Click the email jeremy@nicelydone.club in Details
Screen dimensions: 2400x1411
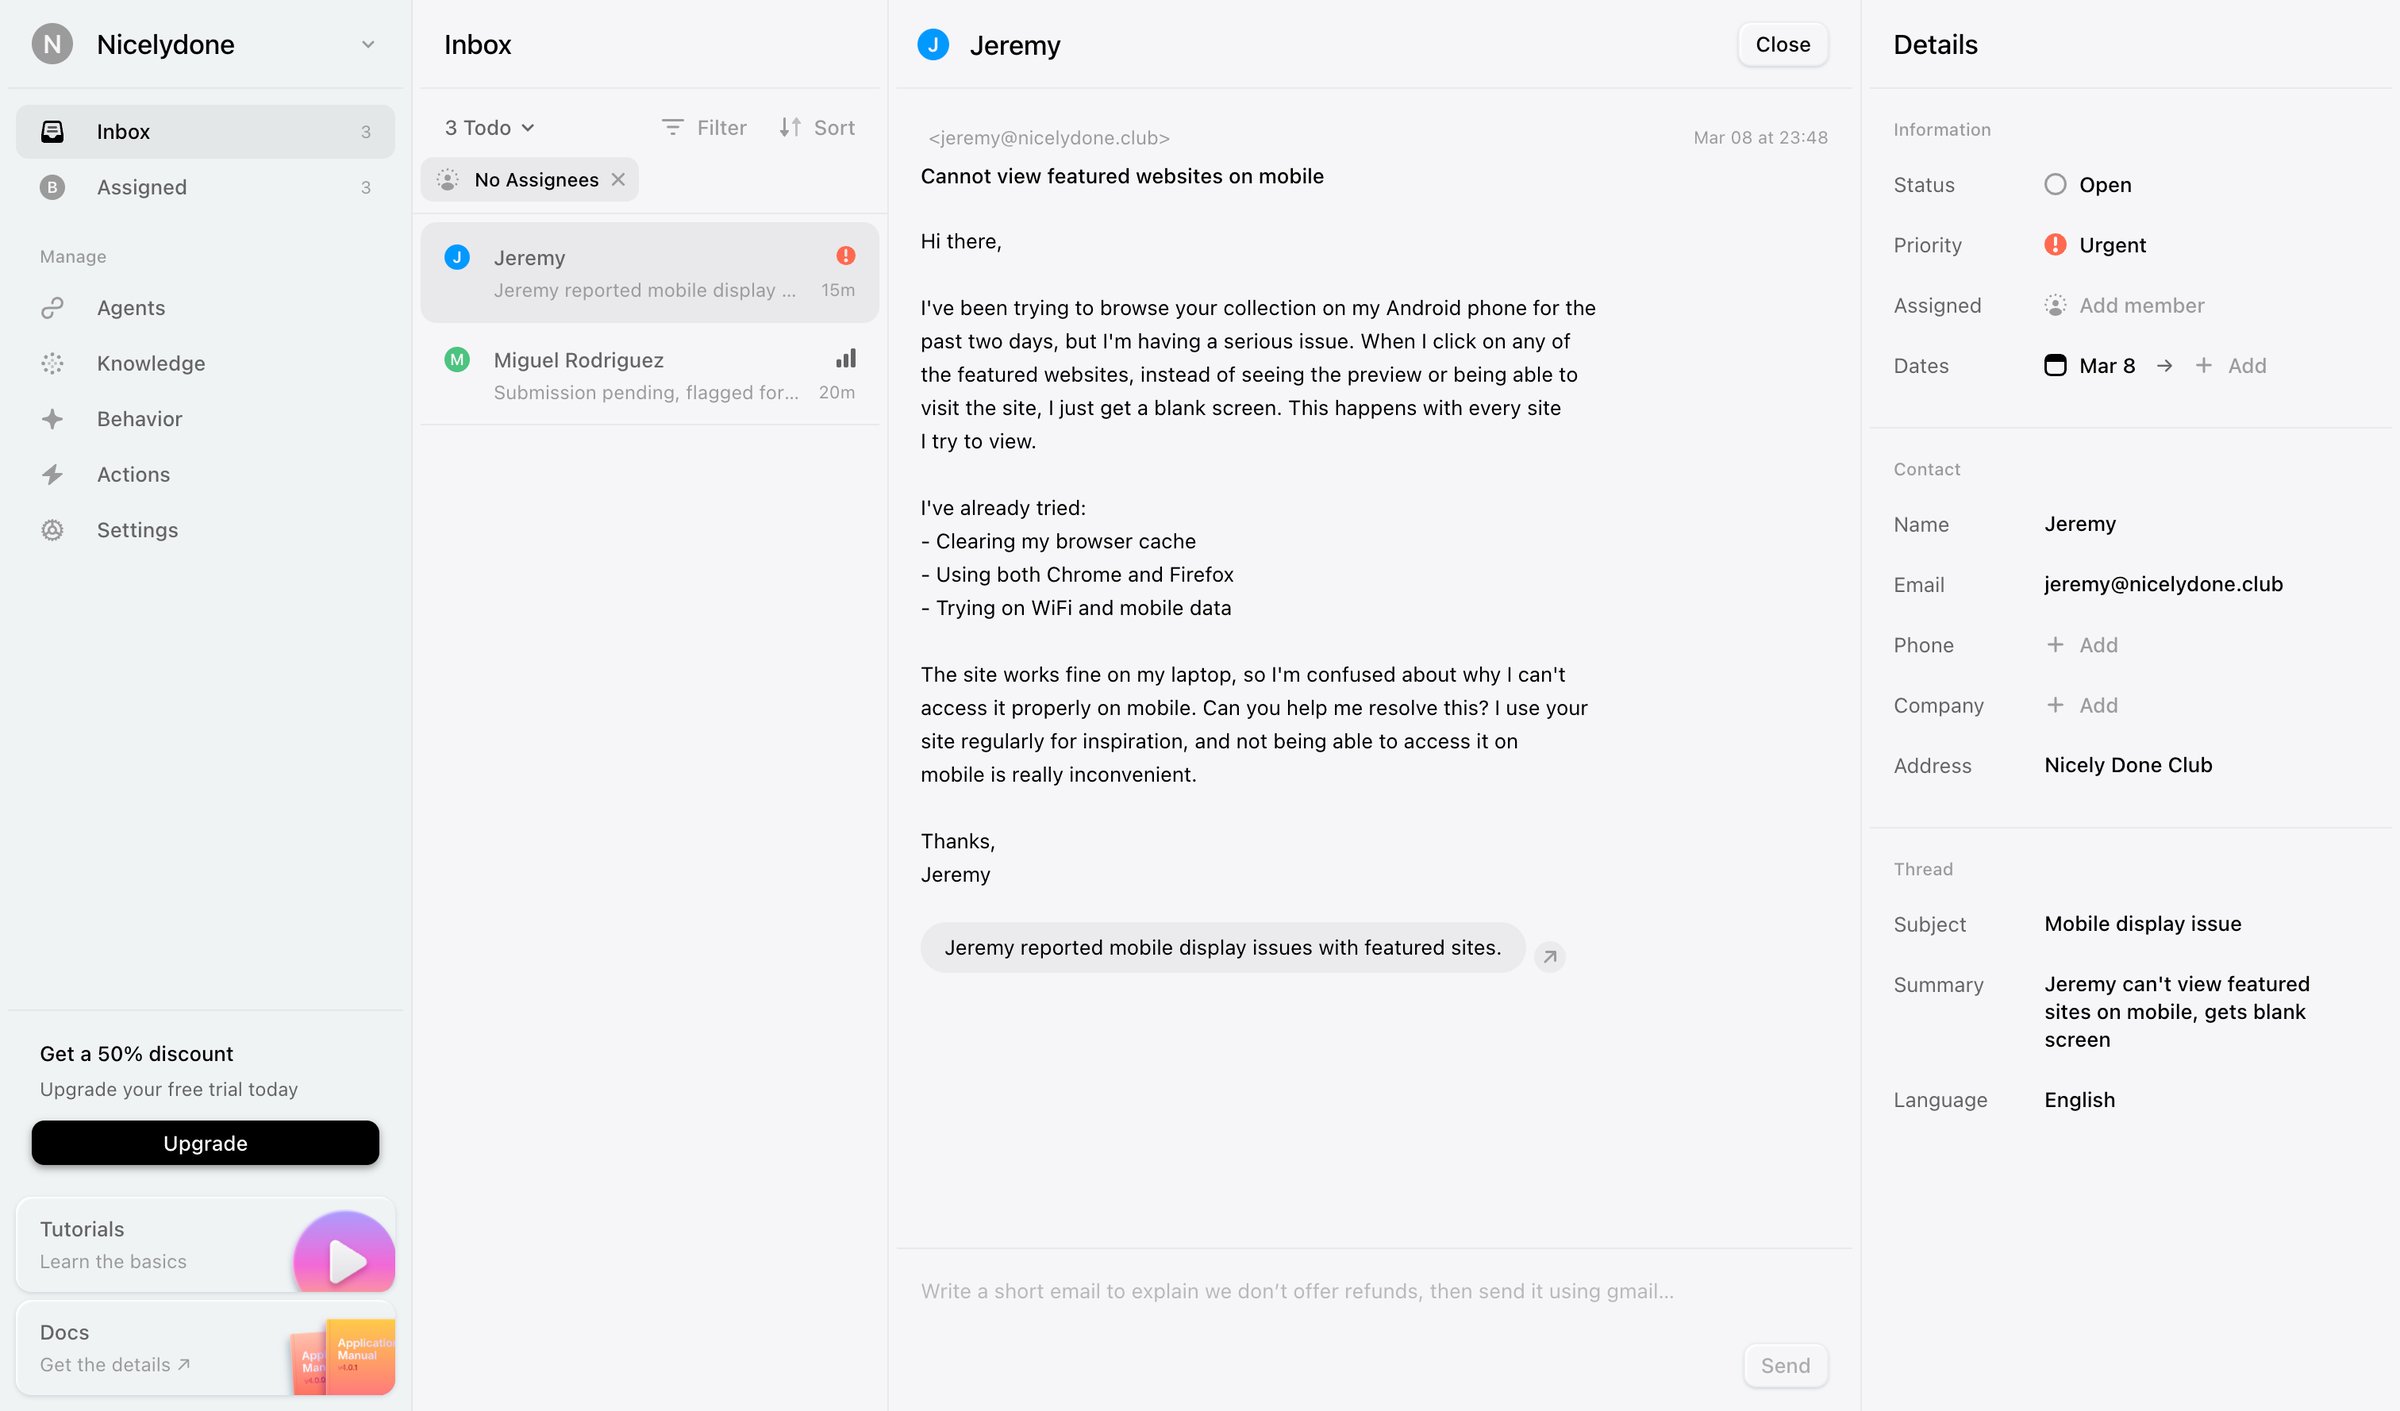click(x=2163, y=584)
